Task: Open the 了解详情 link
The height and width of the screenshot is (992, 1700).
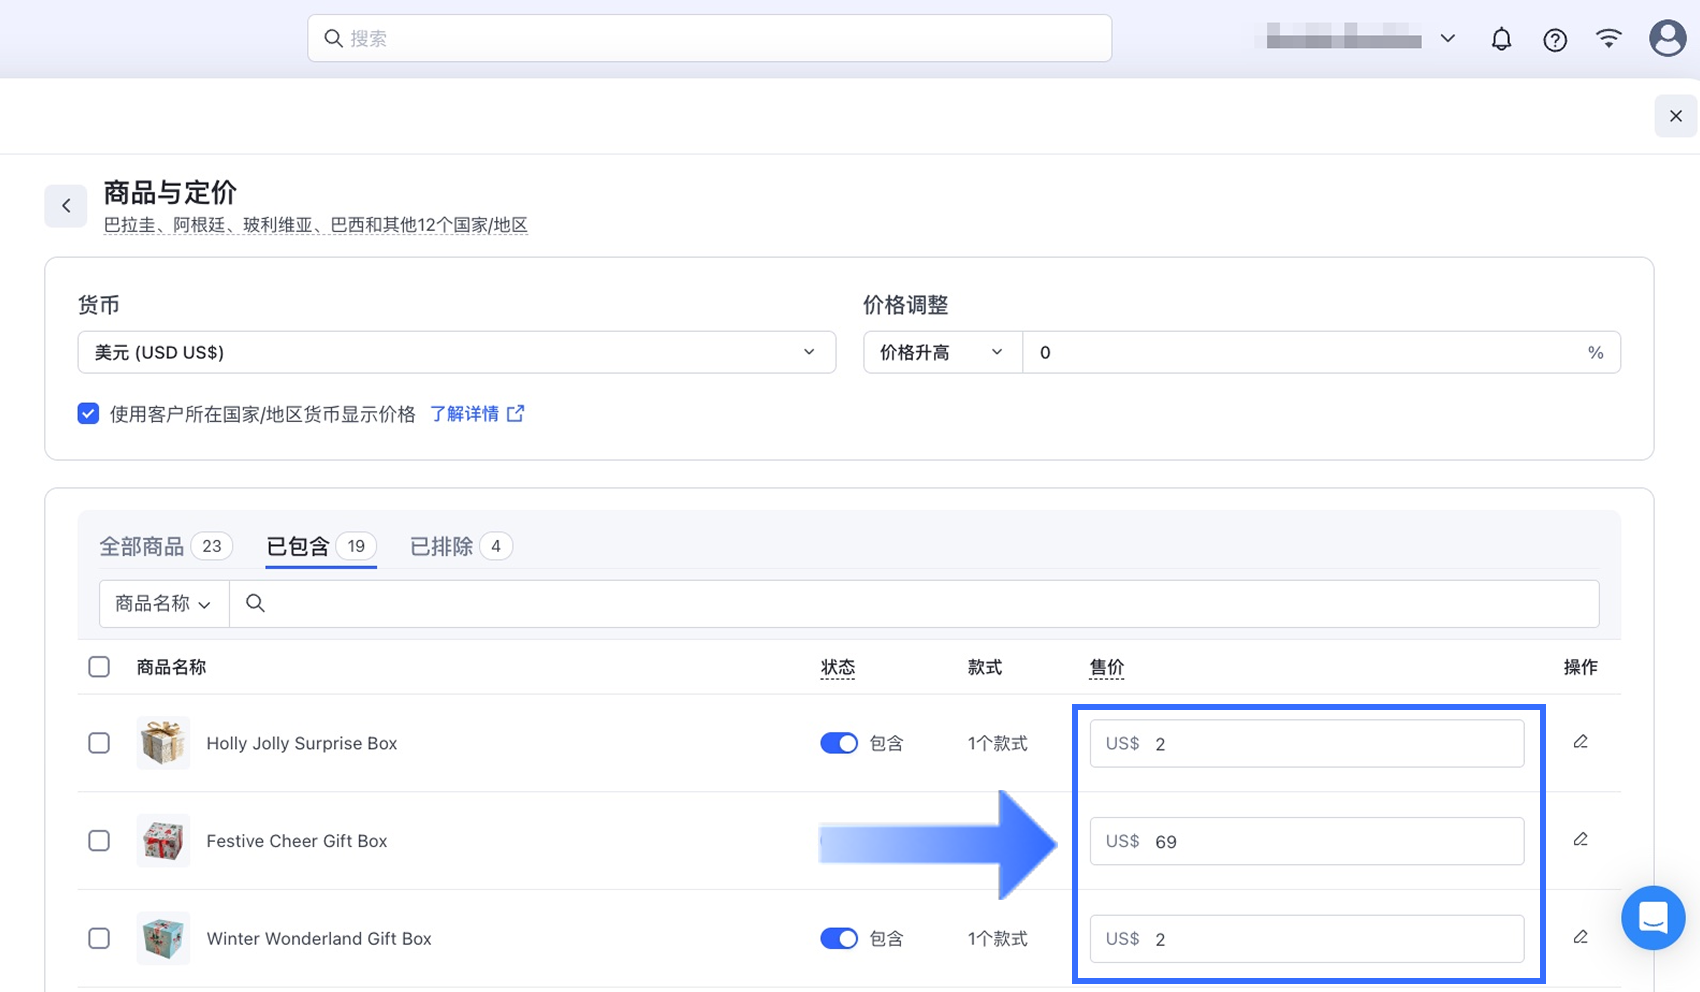Action: (477, 414)
